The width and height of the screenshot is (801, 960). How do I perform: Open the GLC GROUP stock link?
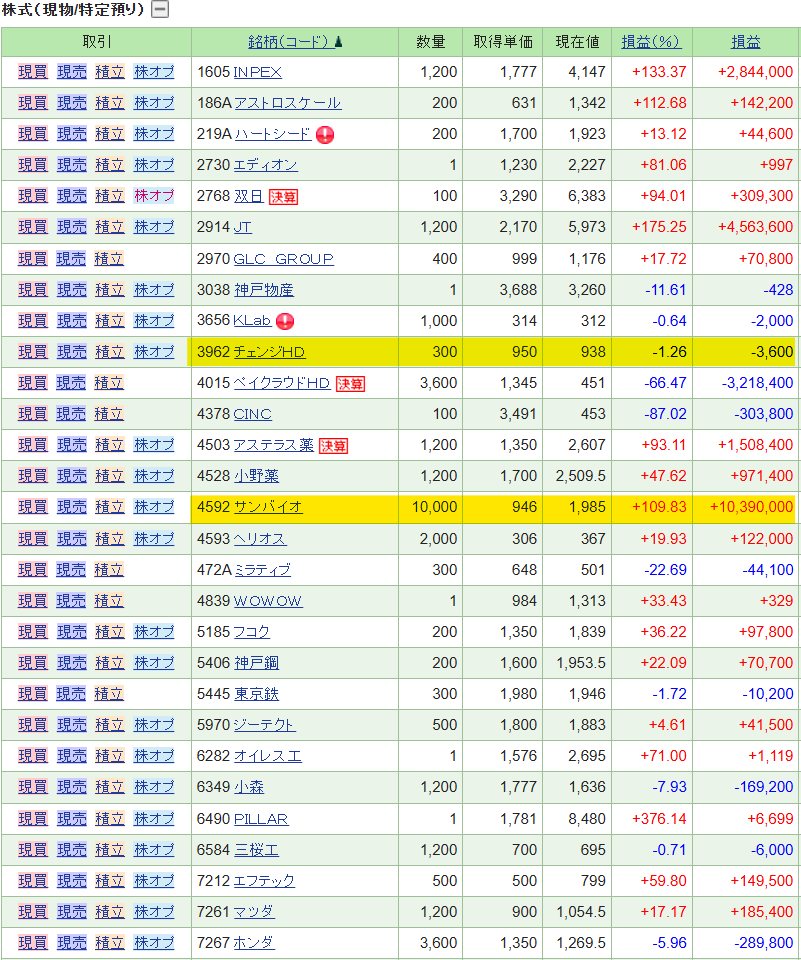(x=283, y=259)
